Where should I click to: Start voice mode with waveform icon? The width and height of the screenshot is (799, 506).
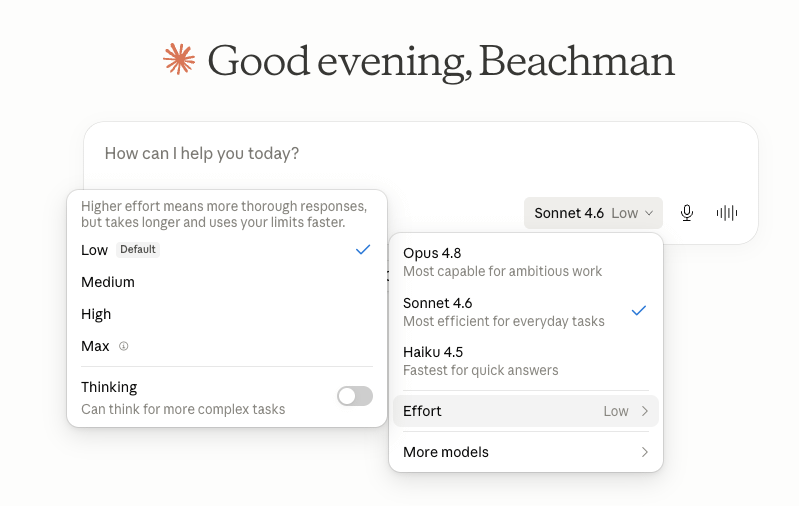[727, 213]
